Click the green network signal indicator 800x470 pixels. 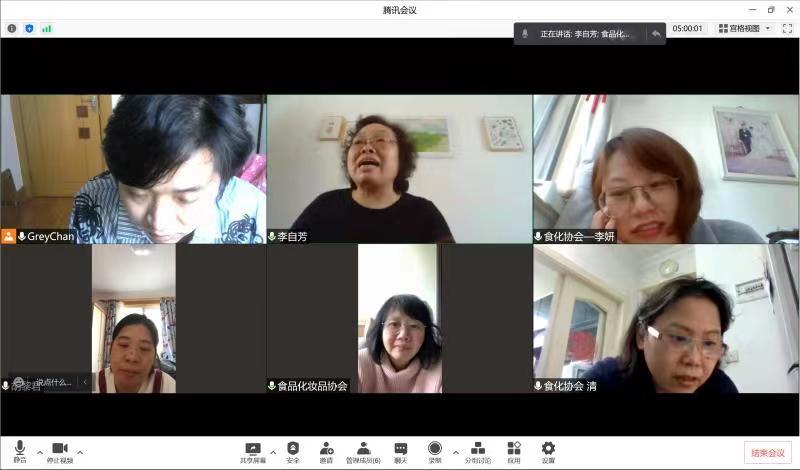click(46, 29)
